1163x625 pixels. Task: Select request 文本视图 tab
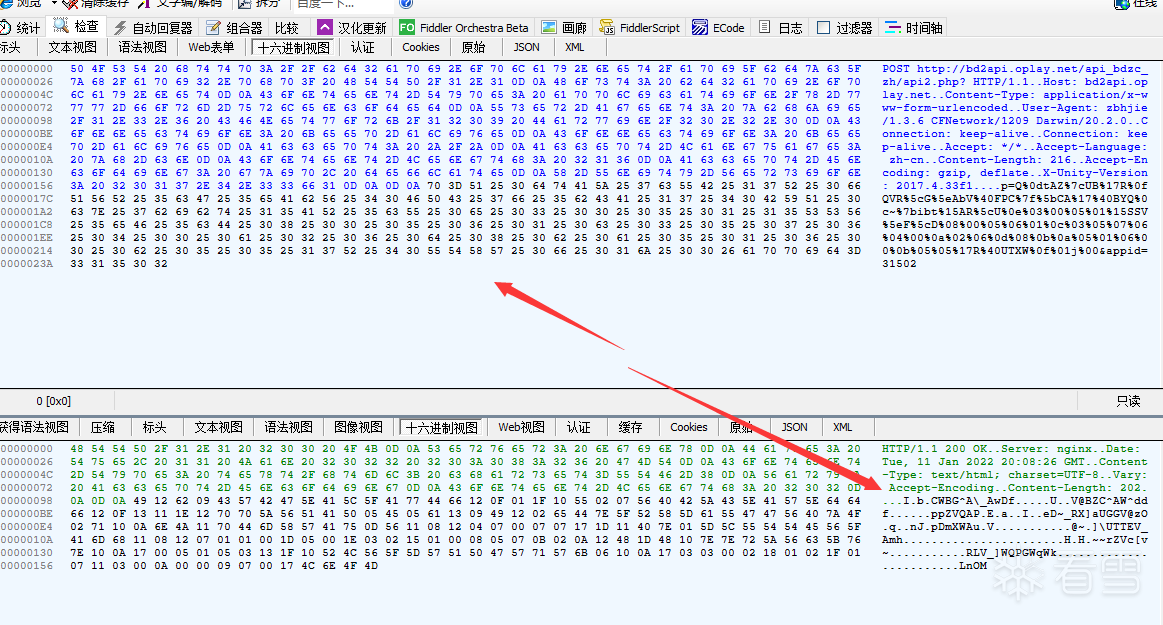pyautogui.click(x=73, y=47)
